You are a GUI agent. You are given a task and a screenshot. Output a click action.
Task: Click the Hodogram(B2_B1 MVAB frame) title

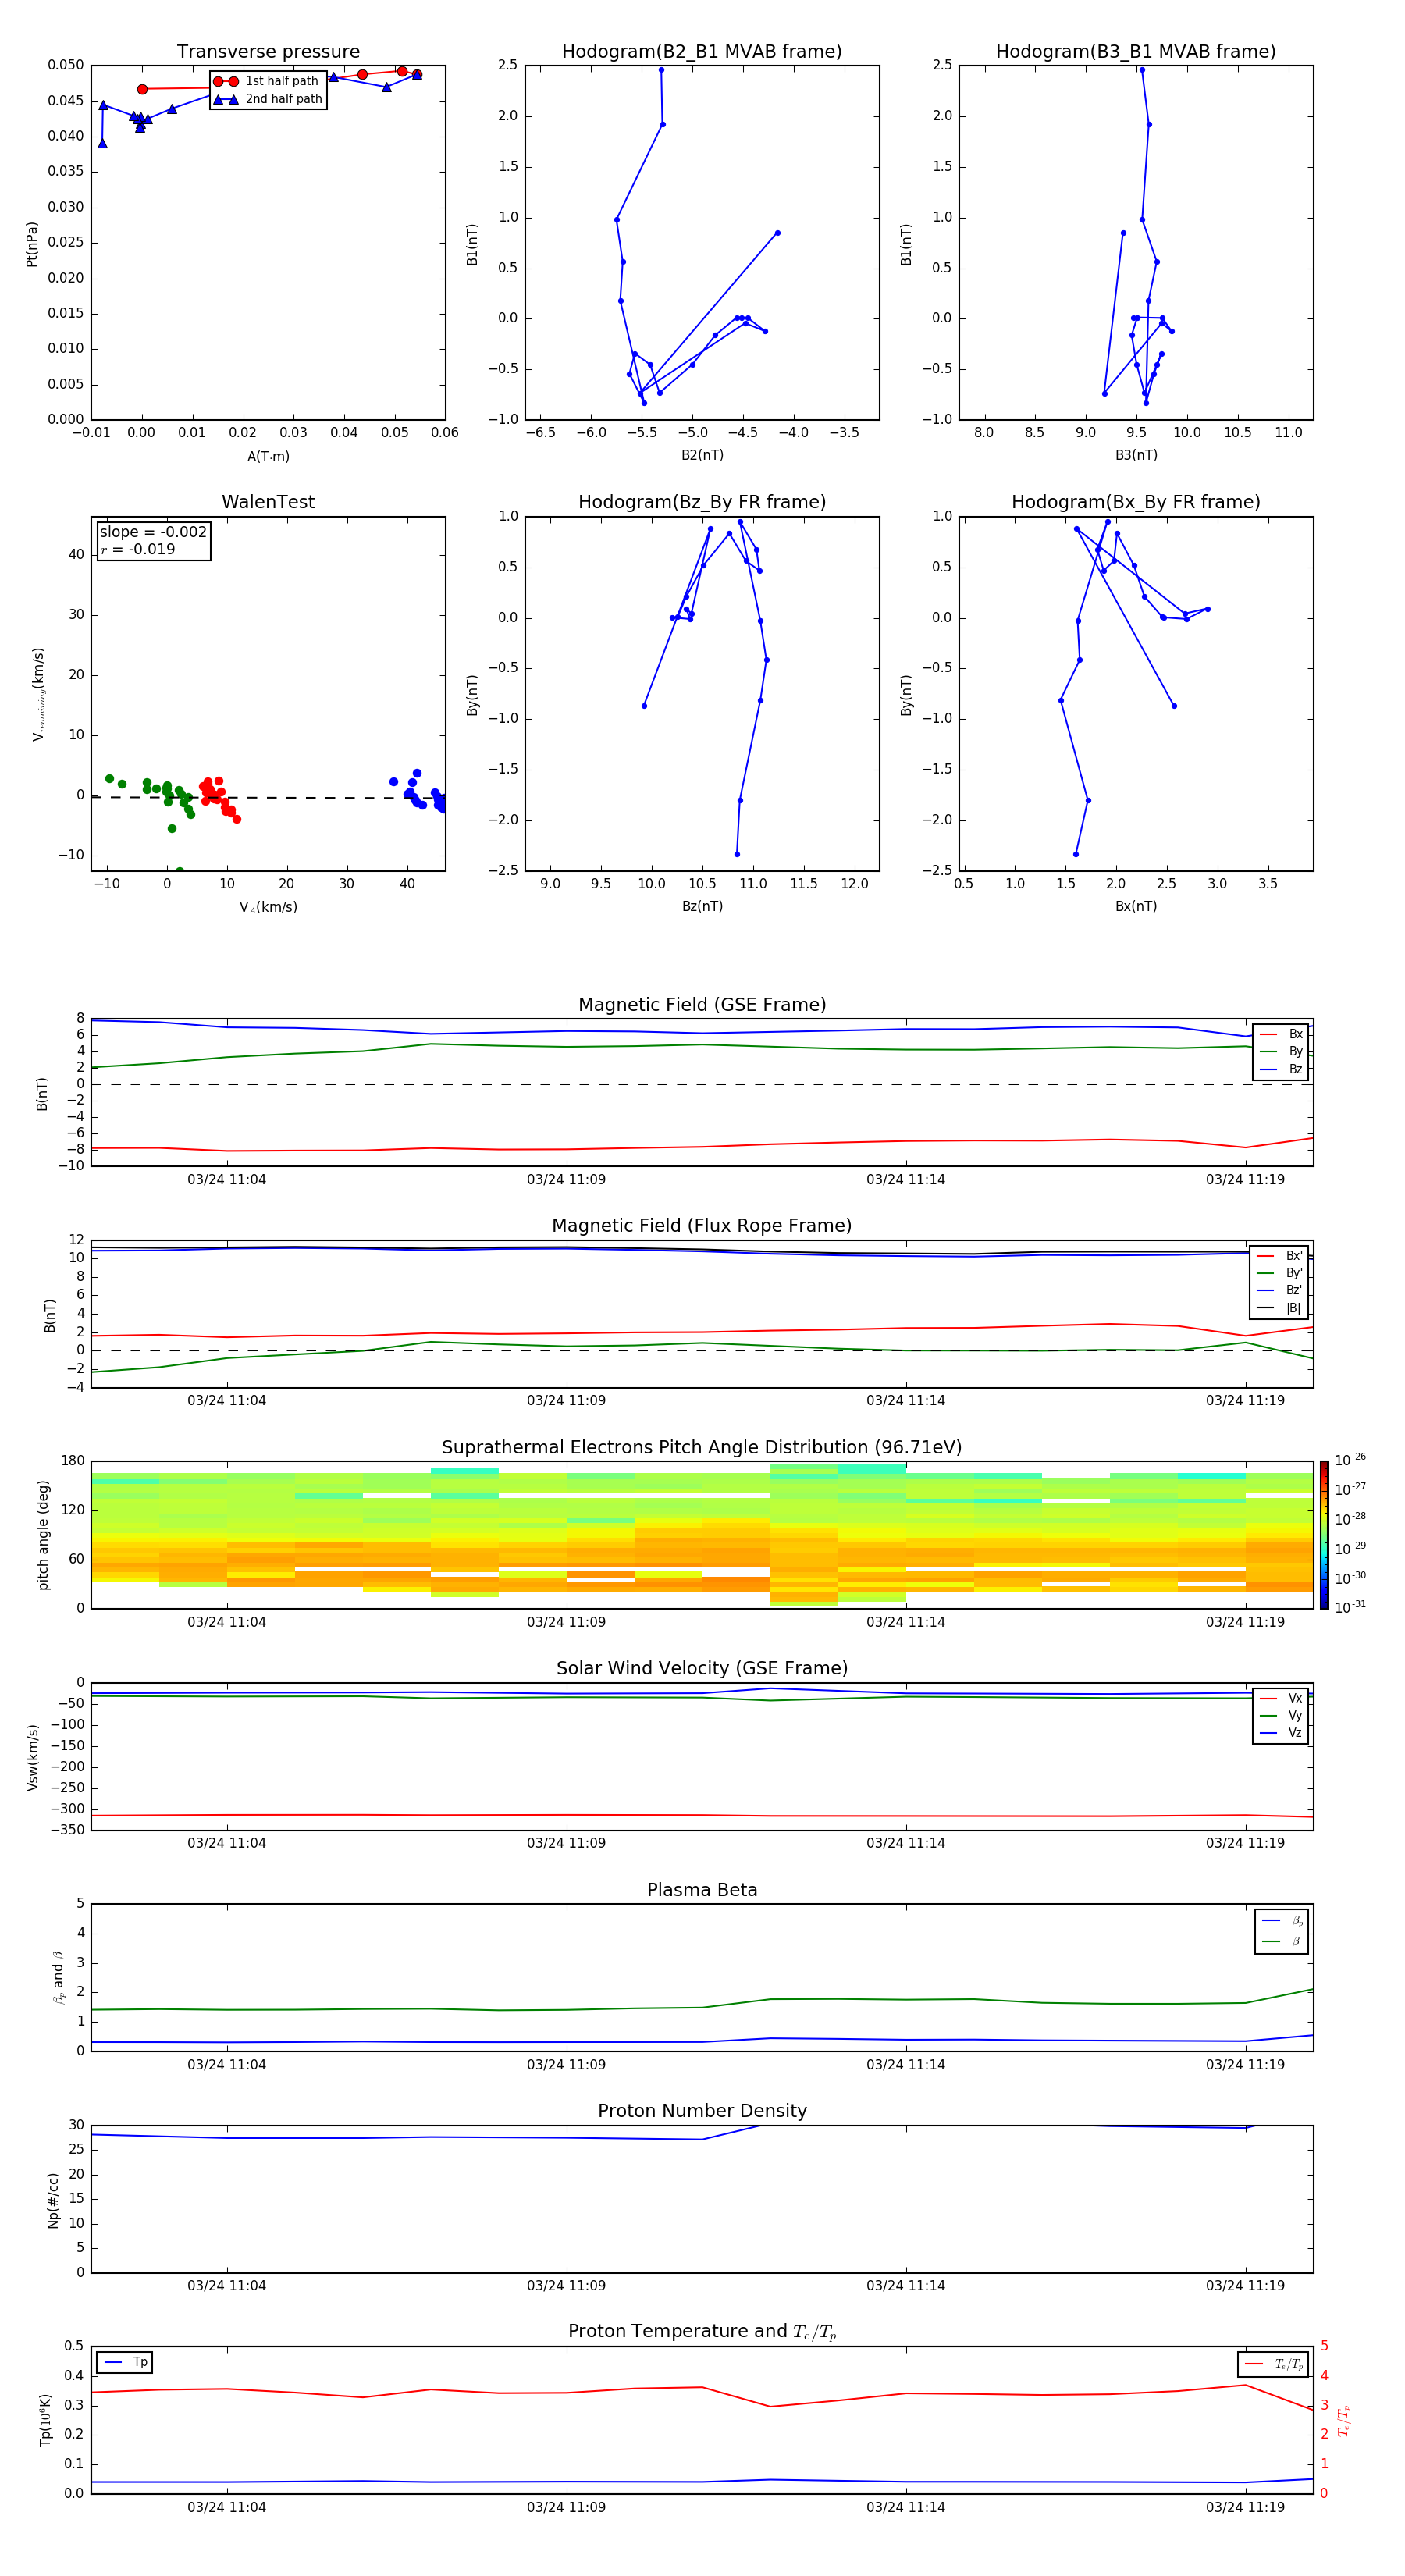702,52
